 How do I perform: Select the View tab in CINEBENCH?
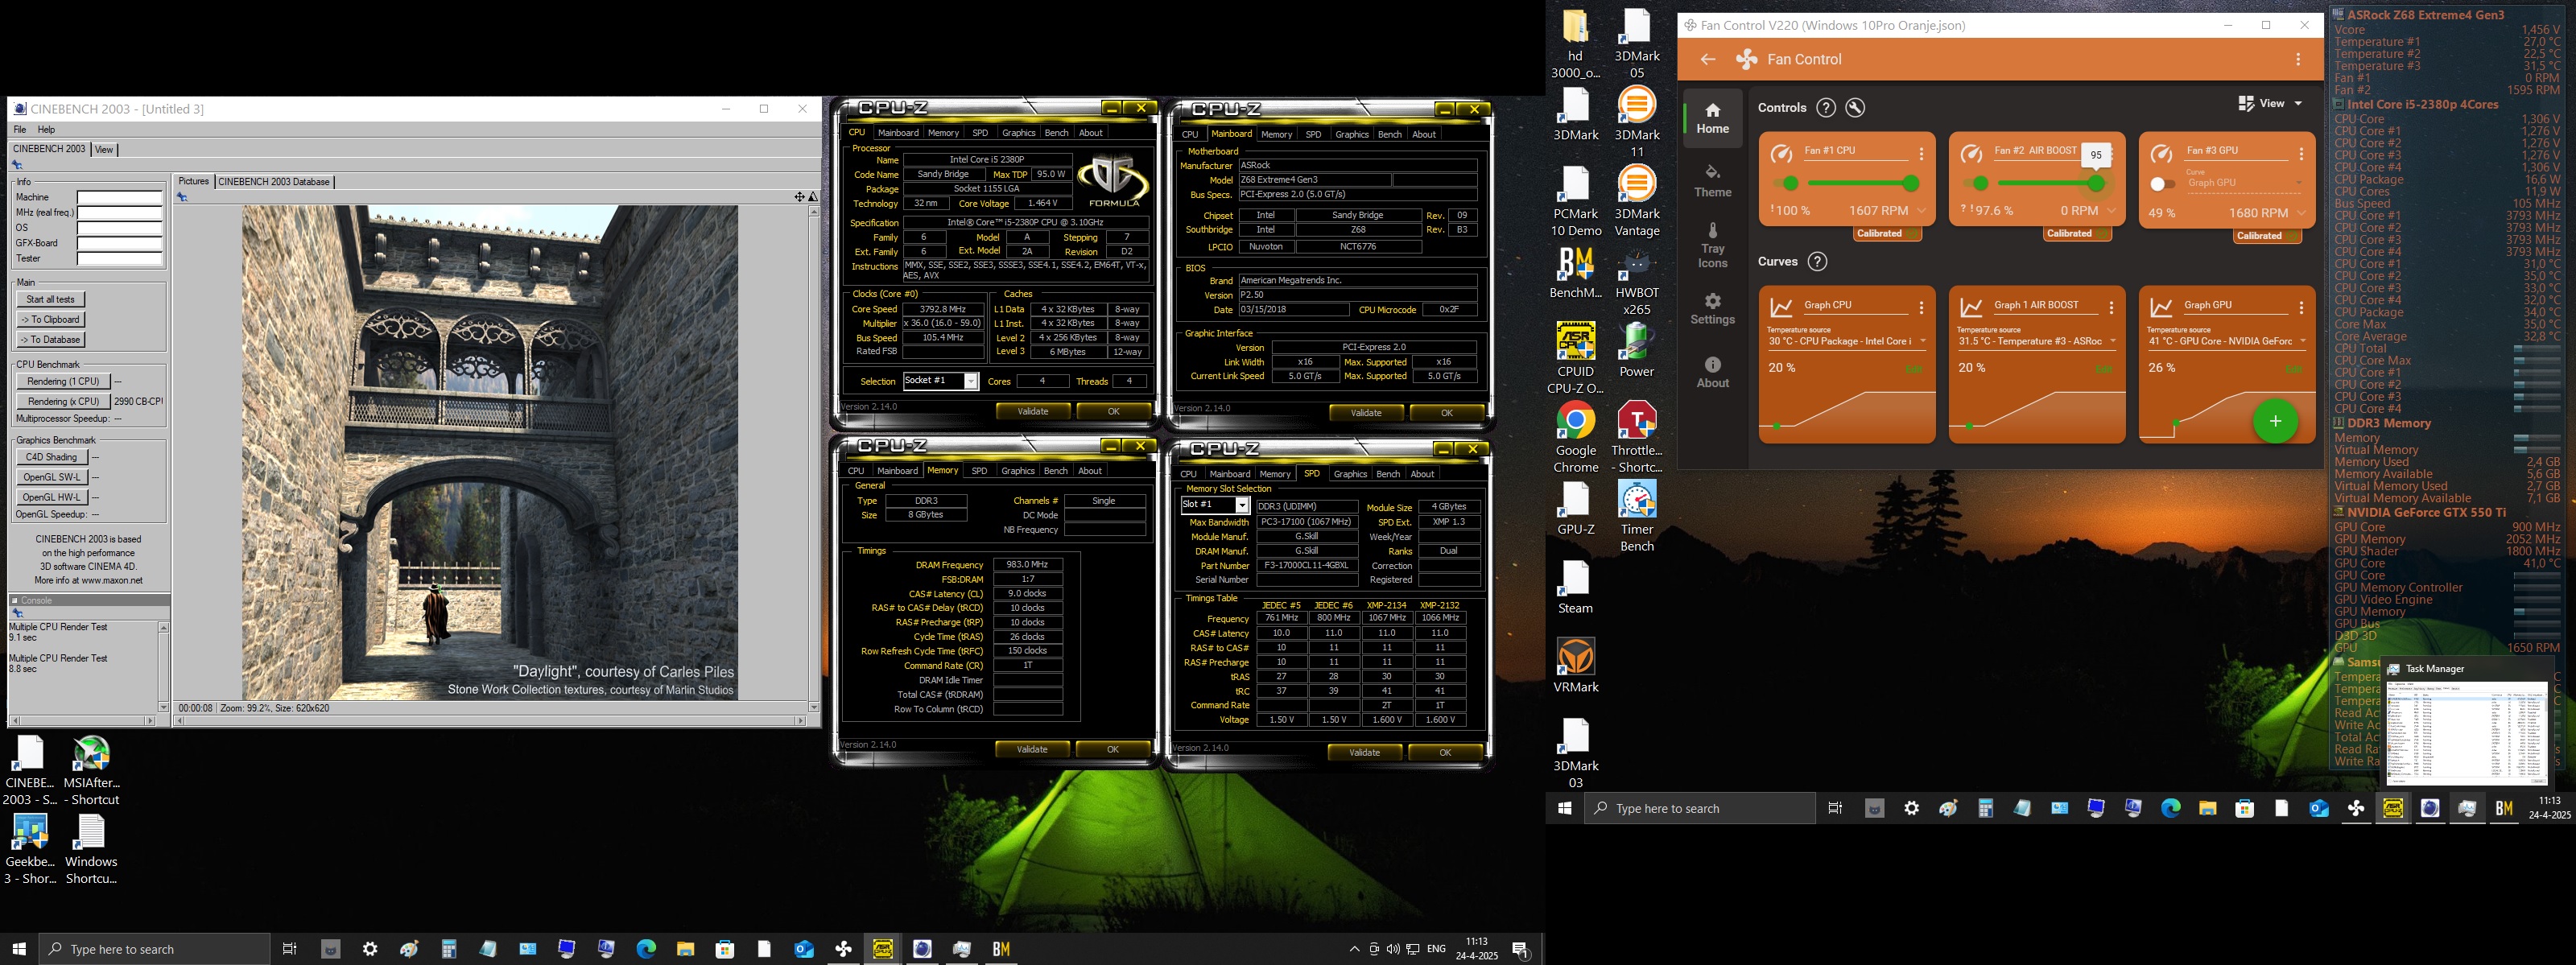pos(104,149)
